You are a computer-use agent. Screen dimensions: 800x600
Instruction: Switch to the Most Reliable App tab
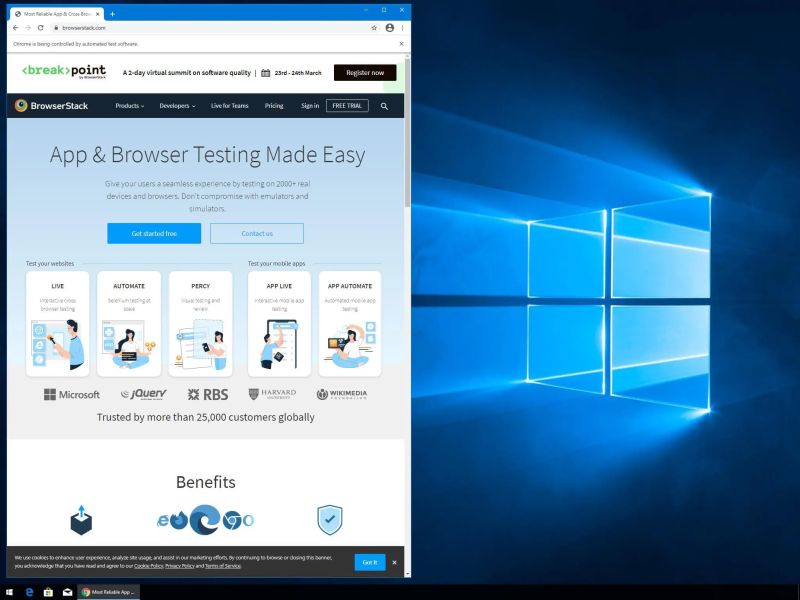55,14
